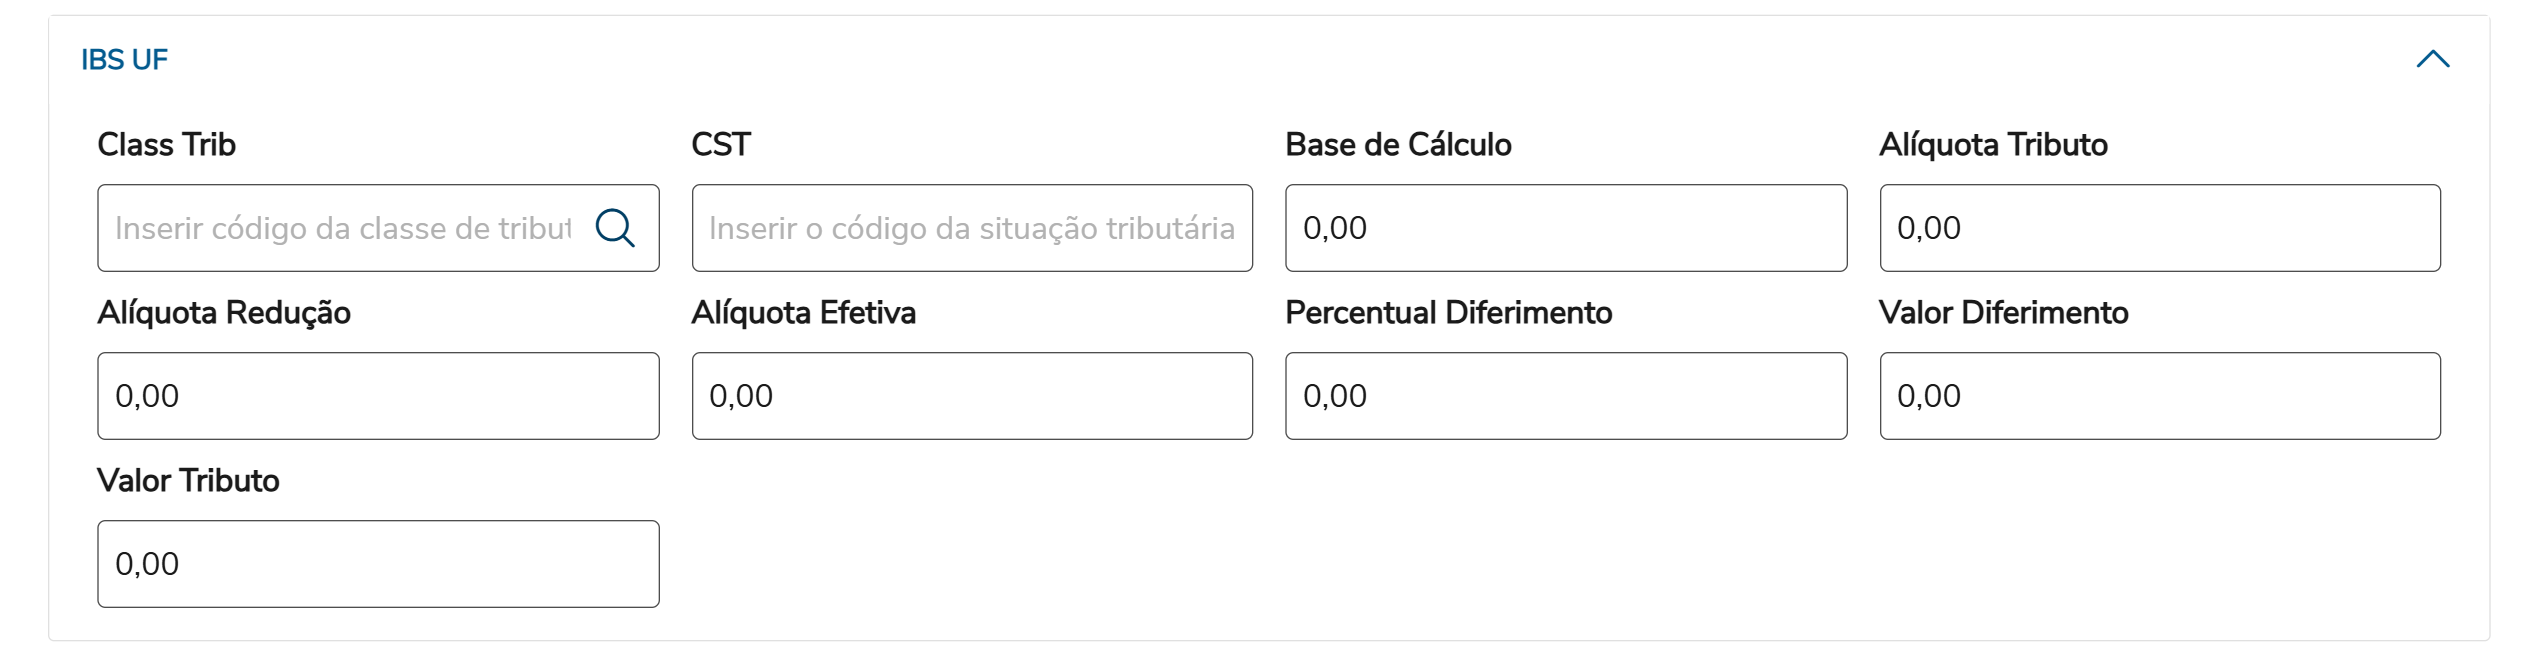Click the "Class Trib" label text
Screen dimensions: 2522x670
167,145
